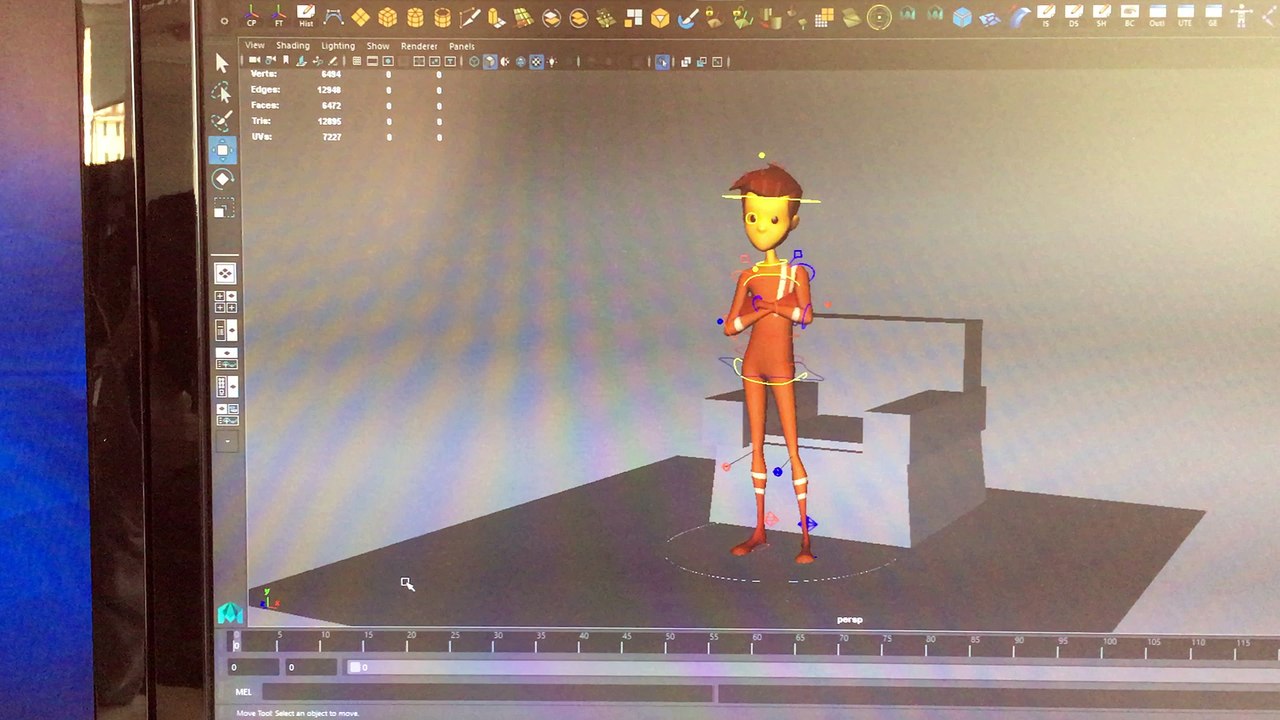Click the MEL script language label
Screen dimensions: 1280x720
click(244, 692)
